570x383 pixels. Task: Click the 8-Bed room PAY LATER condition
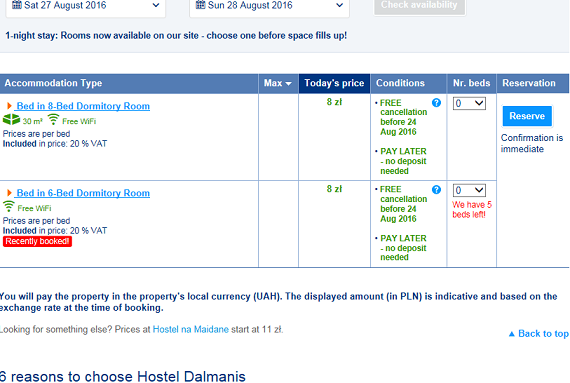[x=403, y=161]
